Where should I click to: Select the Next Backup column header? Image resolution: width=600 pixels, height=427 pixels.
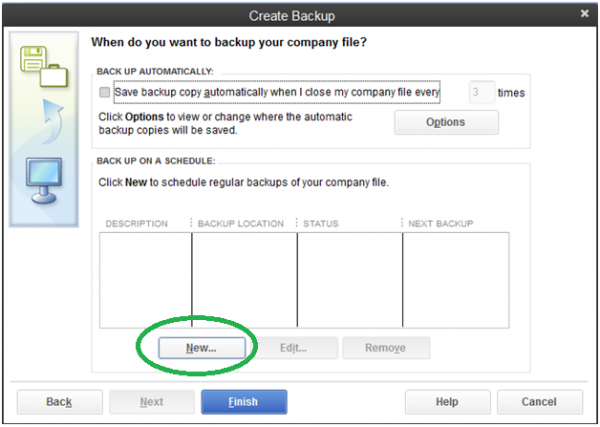[441, 224]
